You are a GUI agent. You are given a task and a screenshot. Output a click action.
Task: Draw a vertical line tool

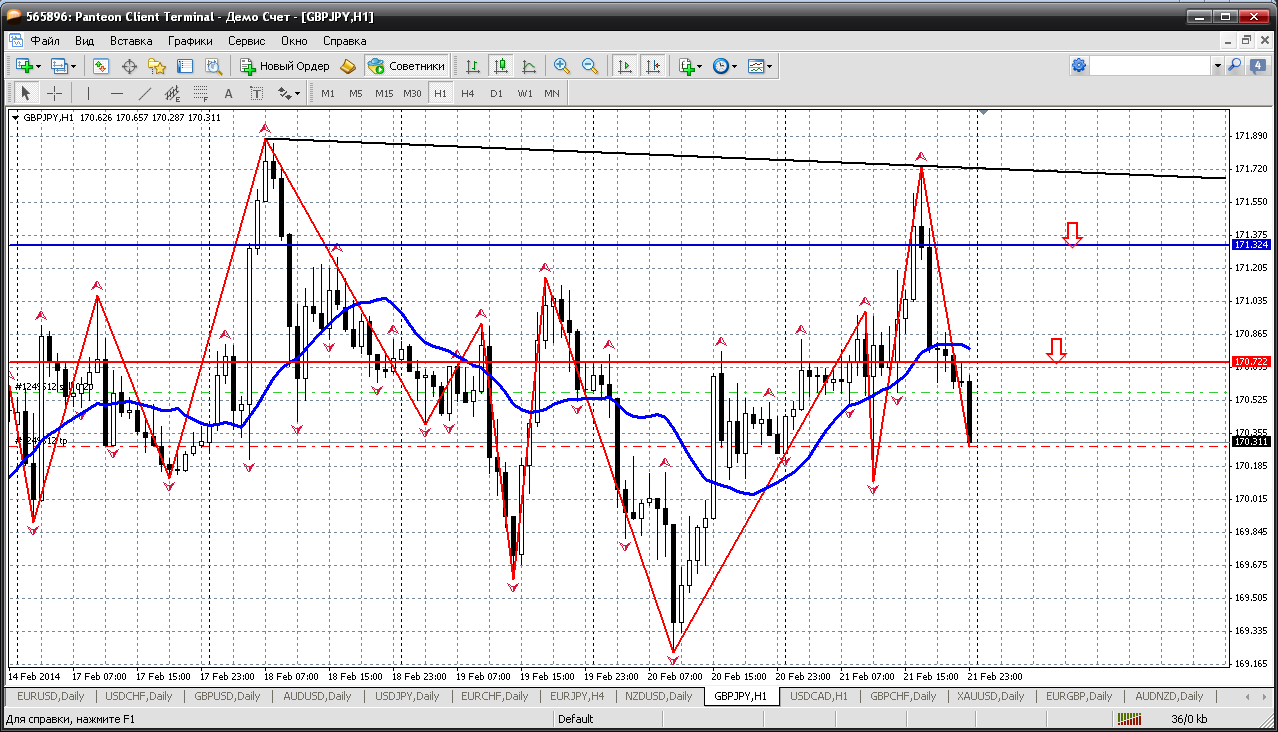click(88, 93)
